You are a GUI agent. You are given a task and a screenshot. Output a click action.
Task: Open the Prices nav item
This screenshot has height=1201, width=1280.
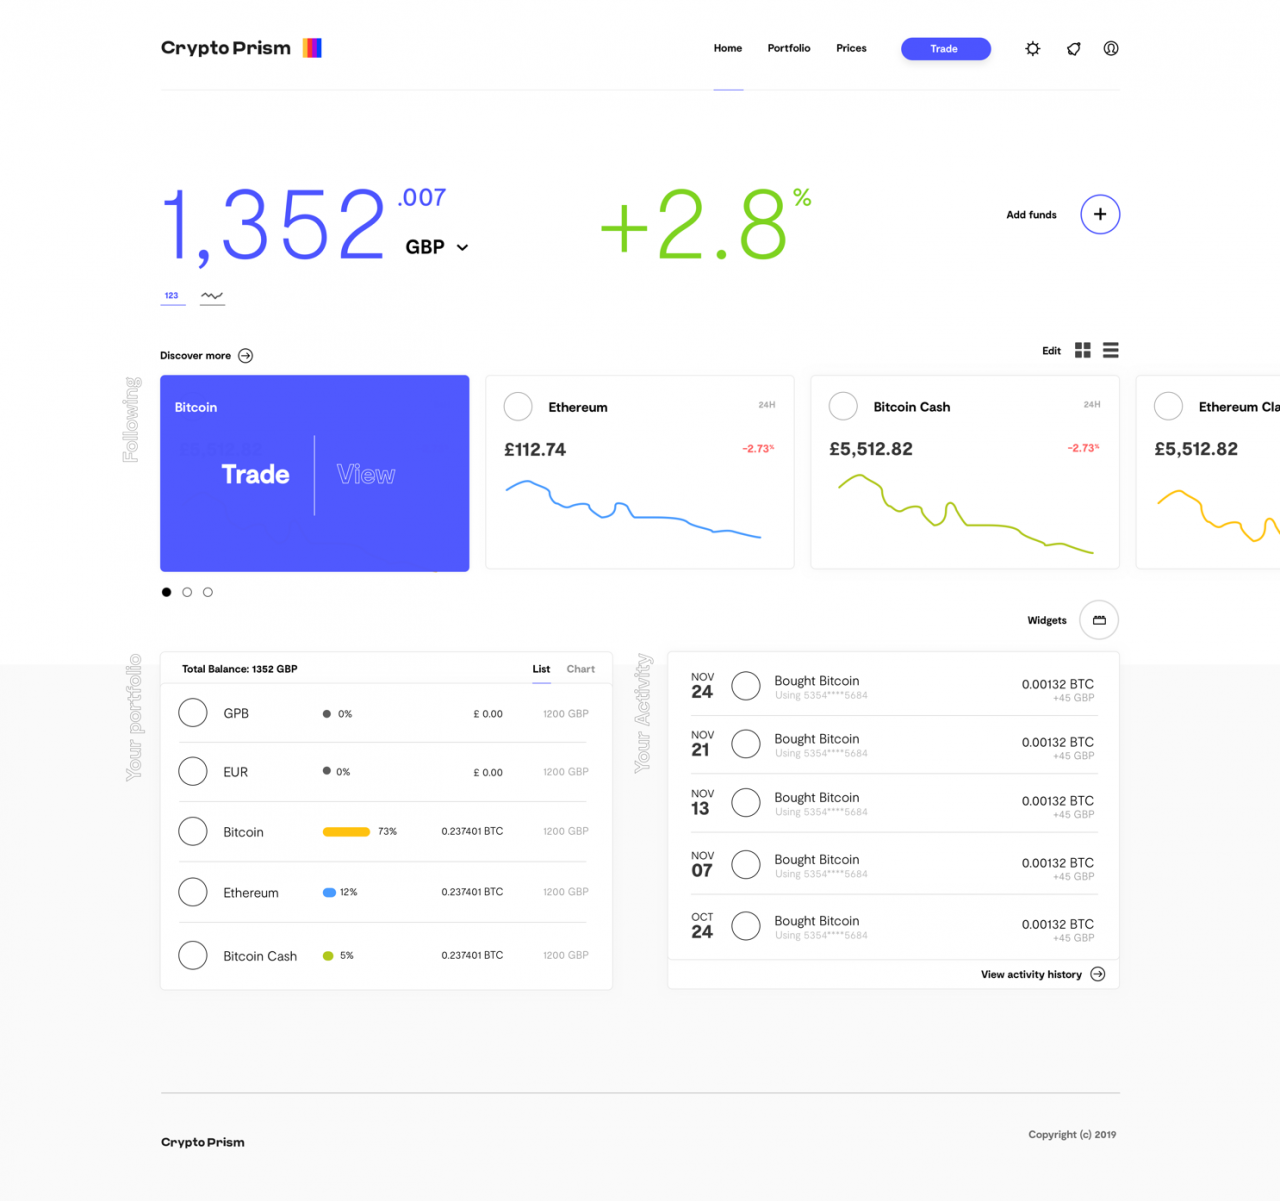click(851, 48)
